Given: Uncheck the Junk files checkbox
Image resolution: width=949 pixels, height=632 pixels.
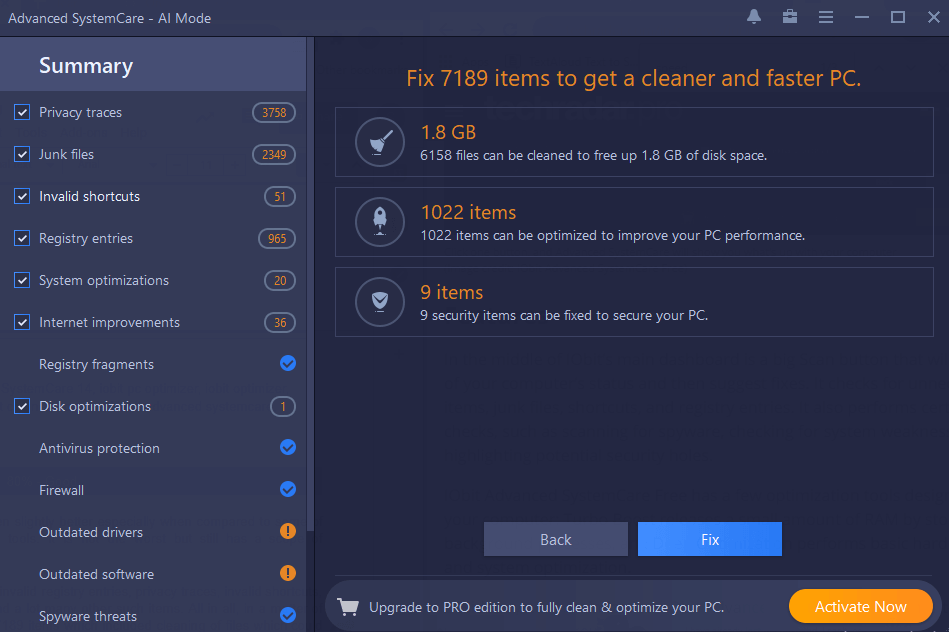Looking at the screenshot, I should coord(22,154).
